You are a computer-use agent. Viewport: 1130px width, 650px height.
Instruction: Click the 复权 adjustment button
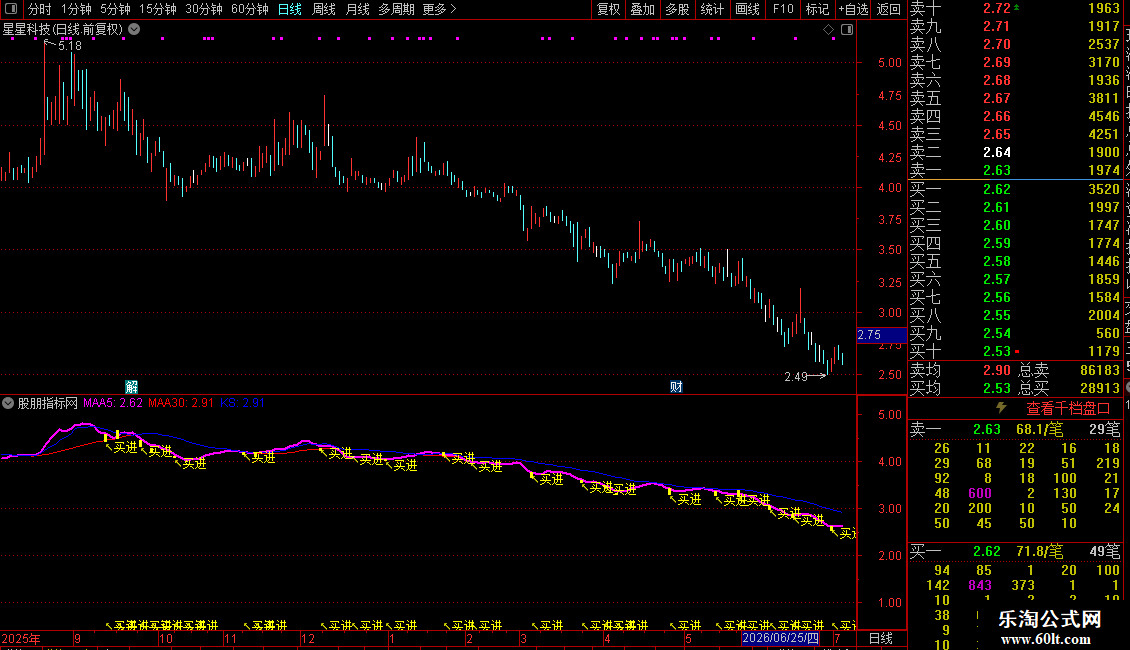point(608,9)
